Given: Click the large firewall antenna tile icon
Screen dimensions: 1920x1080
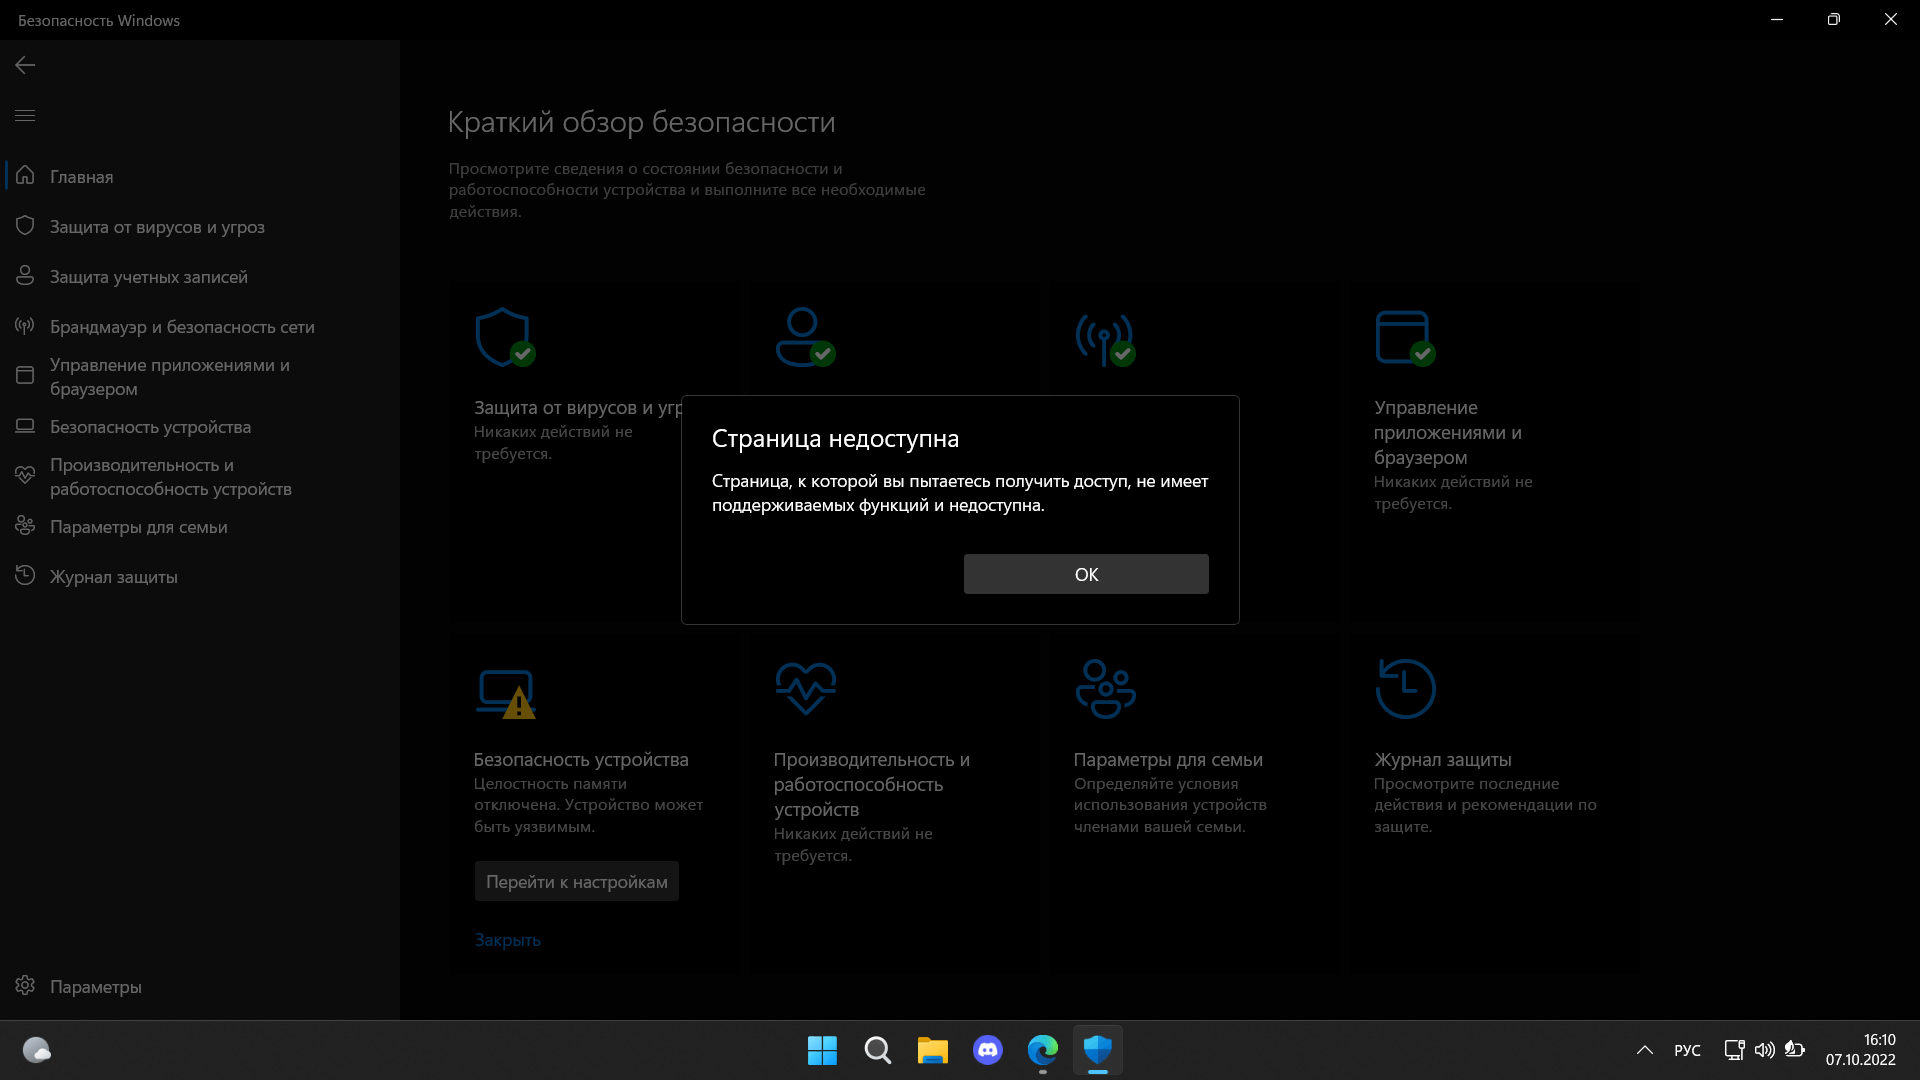Looking at the screenshot, I should pyautogui.click(x=1105, y=339).
